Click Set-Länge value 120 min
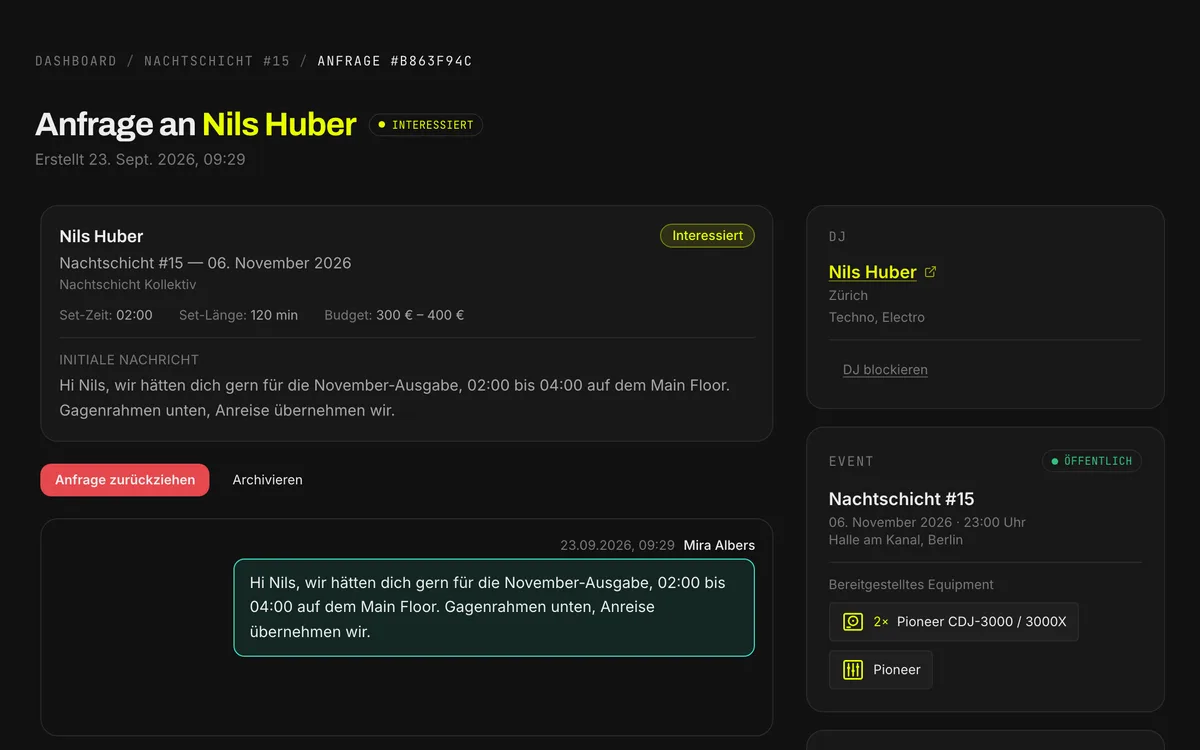 pos(274,315)
